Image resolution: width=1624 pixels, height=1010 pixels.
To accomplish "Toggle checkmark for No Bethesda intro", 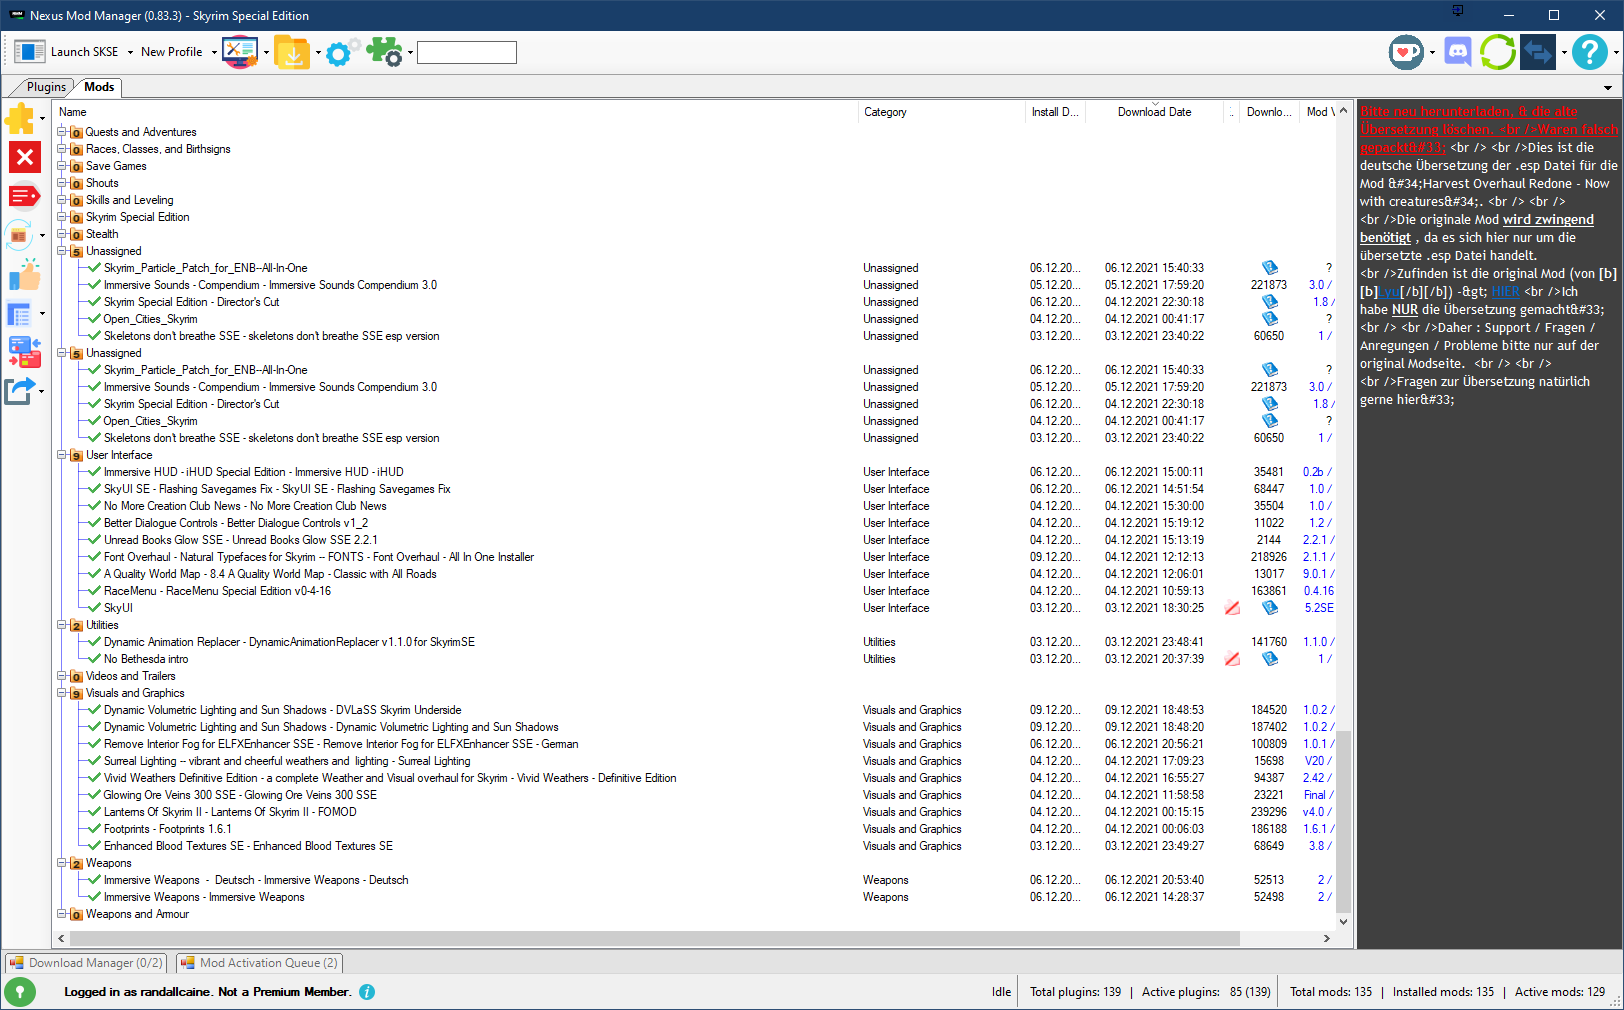I will [95, 659].
